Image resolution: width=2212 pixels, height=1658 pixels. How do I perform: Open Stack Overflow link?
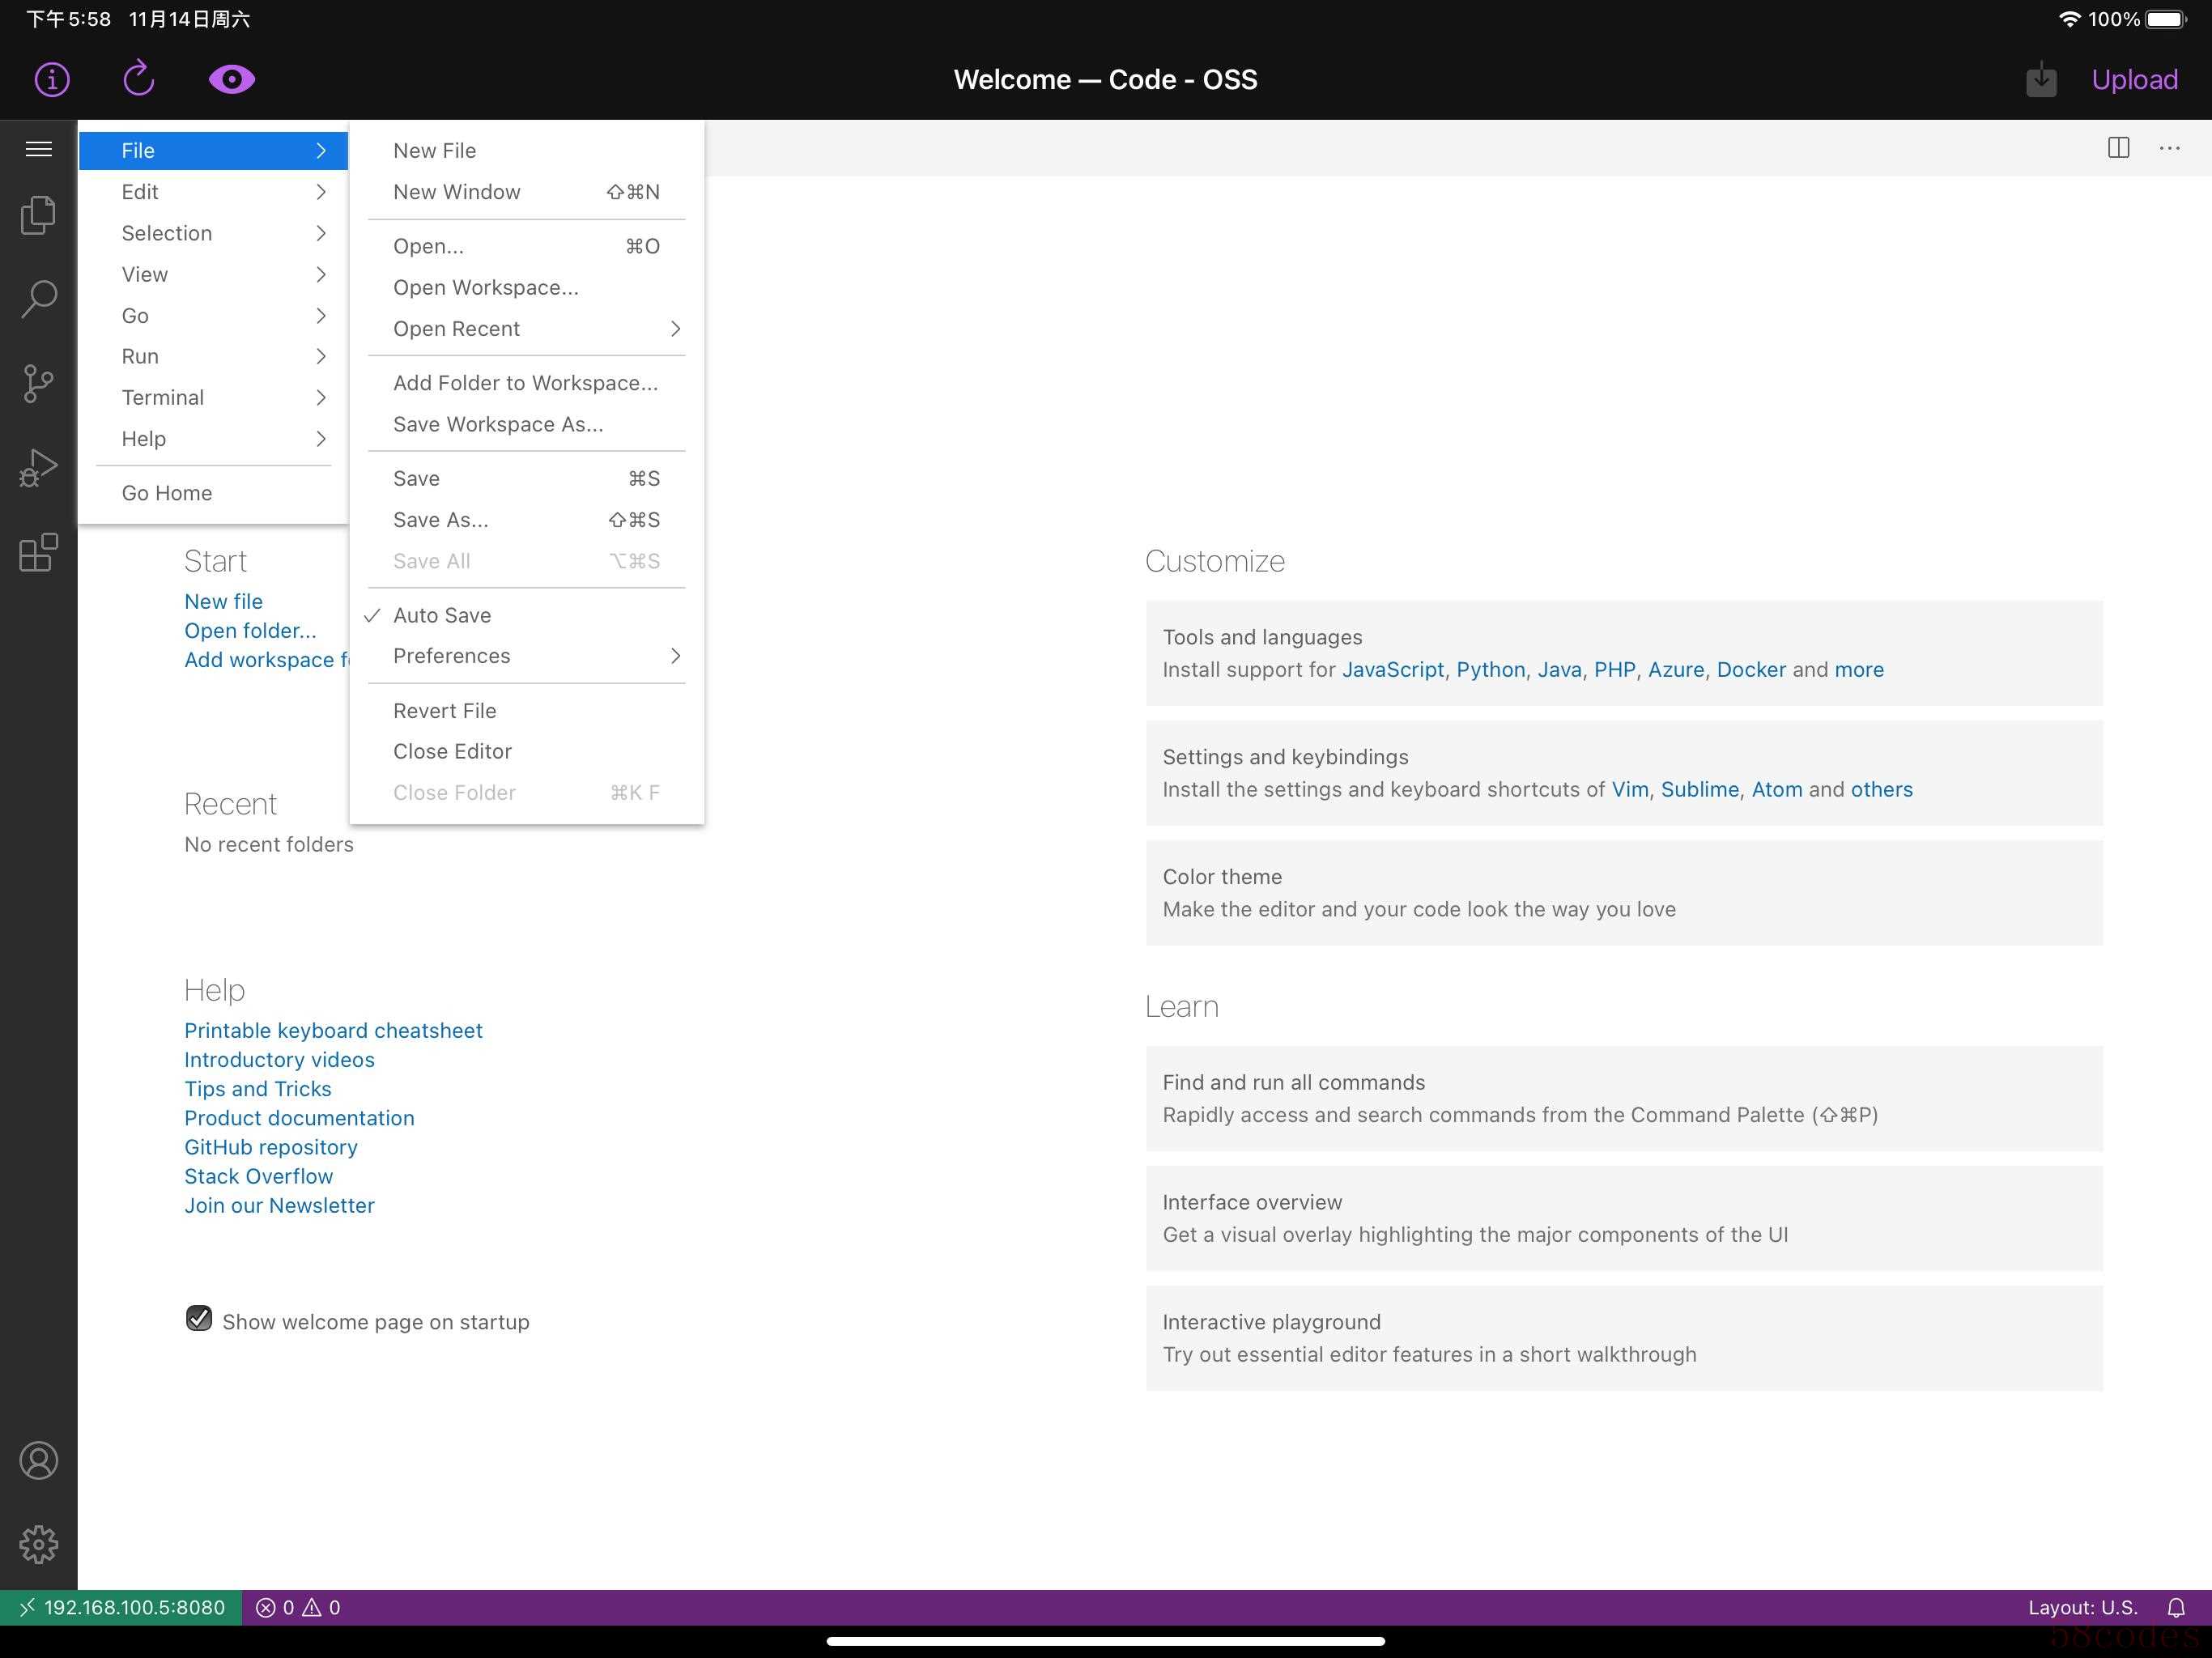(258, 1176)
